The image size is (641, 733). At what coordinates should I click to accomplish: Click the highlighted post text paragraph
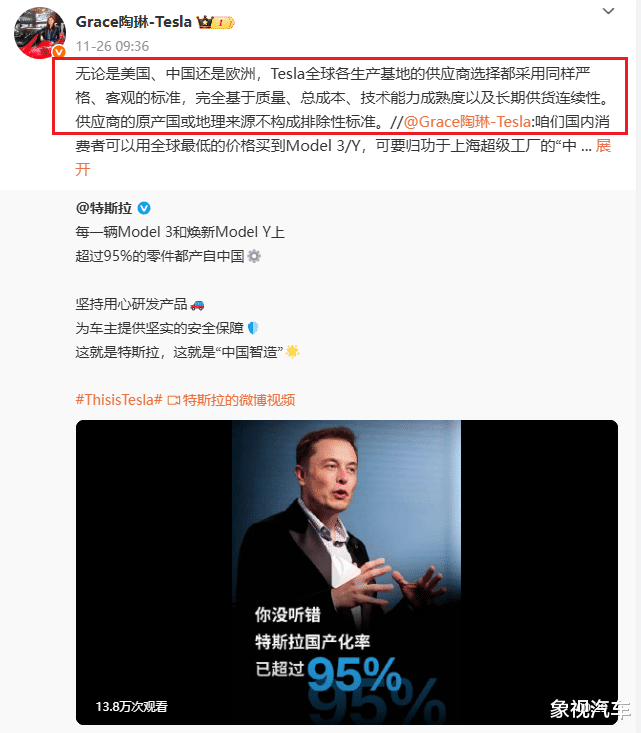click(x=340, y=96)
